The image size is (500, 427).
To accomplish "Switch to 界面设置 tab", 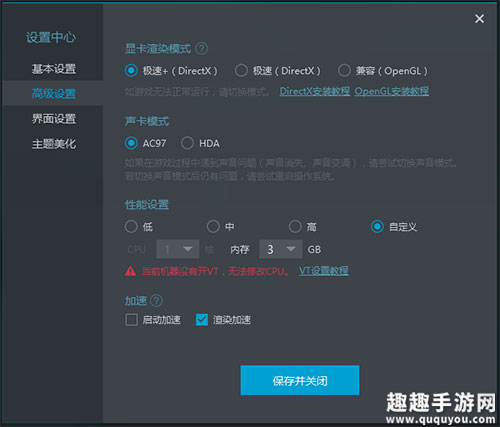I will point(54,119).
